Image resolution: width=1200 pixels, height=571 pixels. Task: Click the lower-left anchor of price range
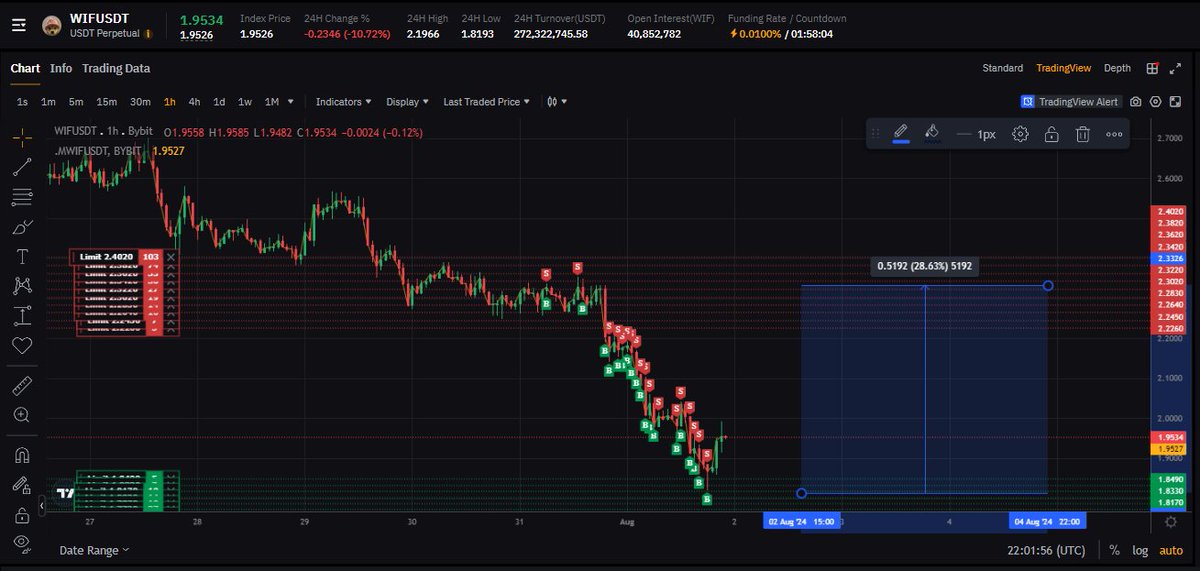click(x=801, y=493)
